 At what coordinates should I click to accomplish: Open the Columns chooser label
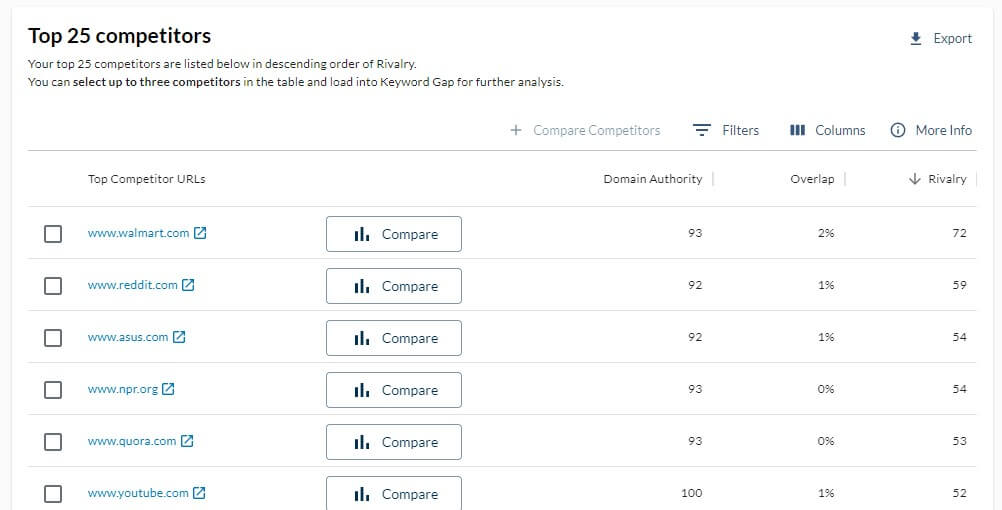coord(840,130)
